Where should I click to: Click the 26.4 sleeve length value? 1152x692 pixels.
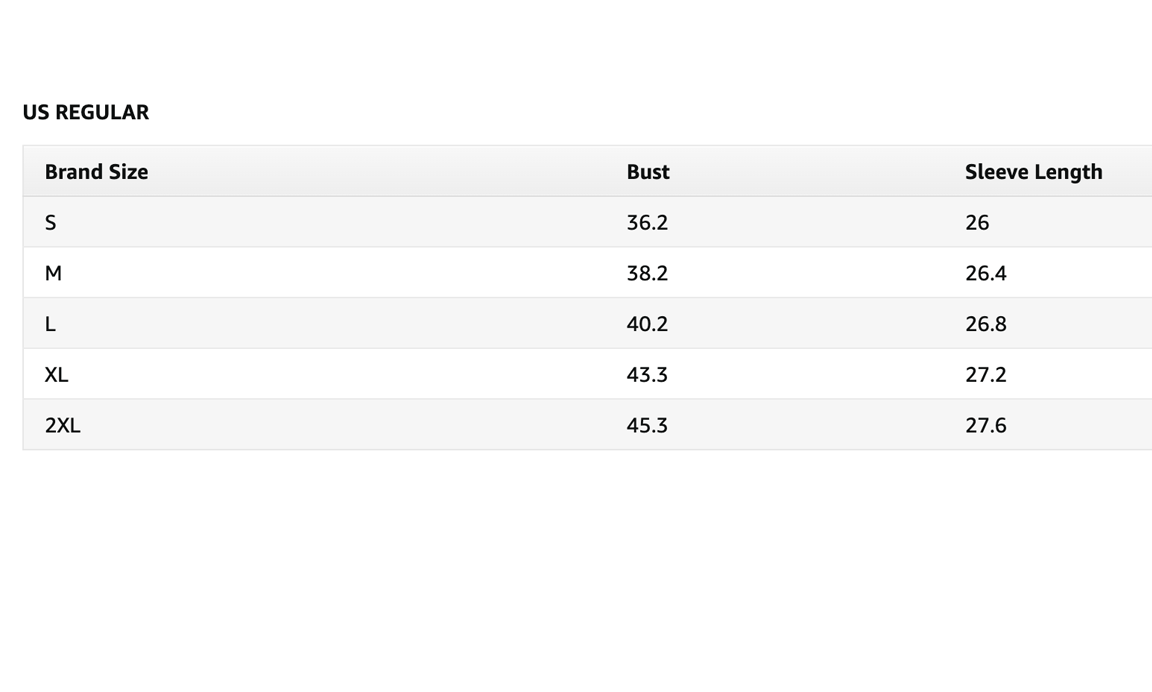(985, 273)
